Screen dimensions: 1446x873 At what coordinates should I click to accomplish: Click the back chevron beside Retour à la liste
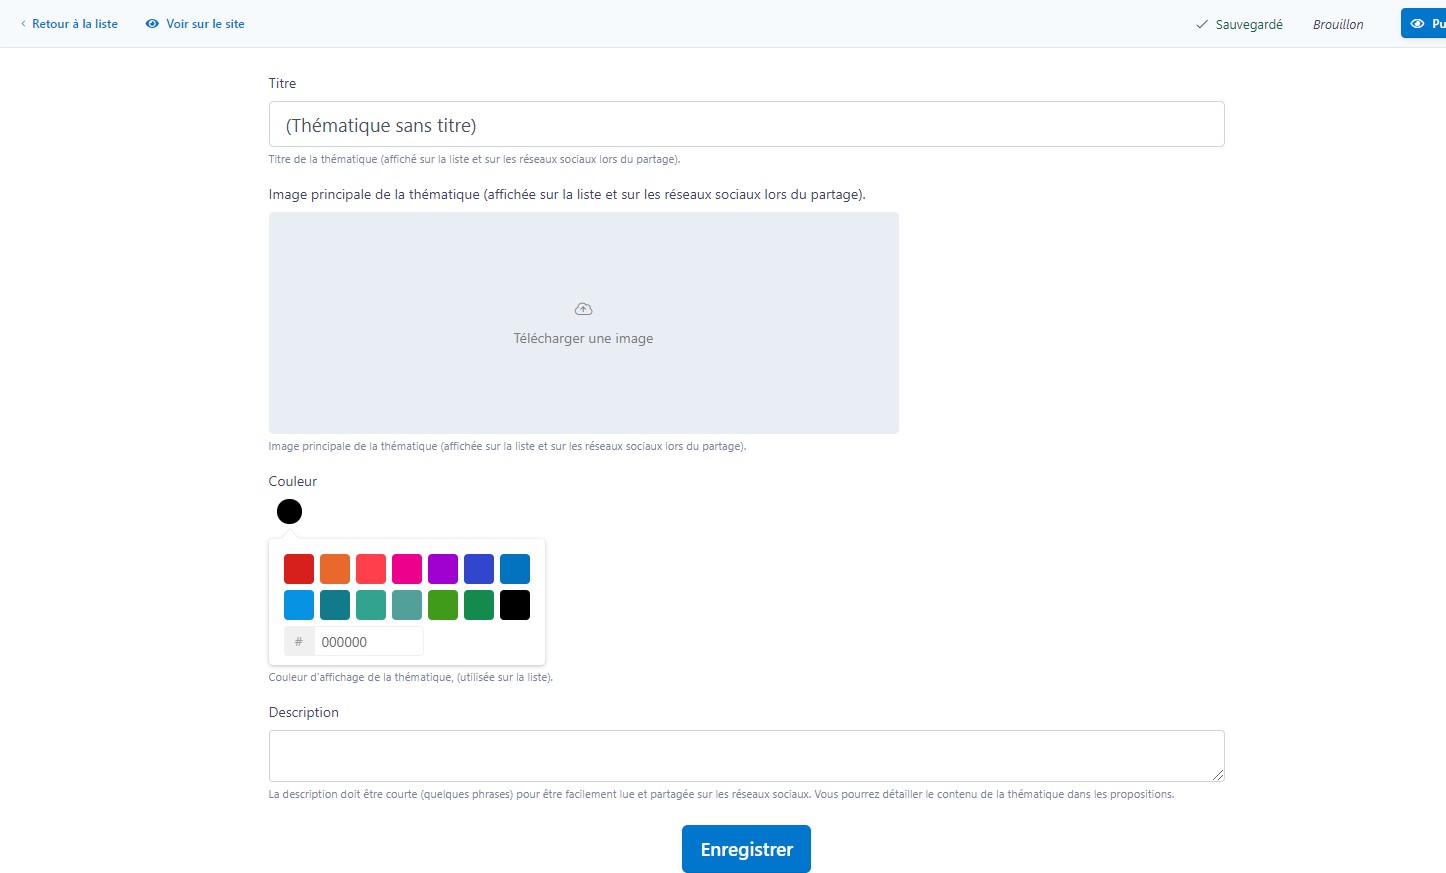click(23, 24)
